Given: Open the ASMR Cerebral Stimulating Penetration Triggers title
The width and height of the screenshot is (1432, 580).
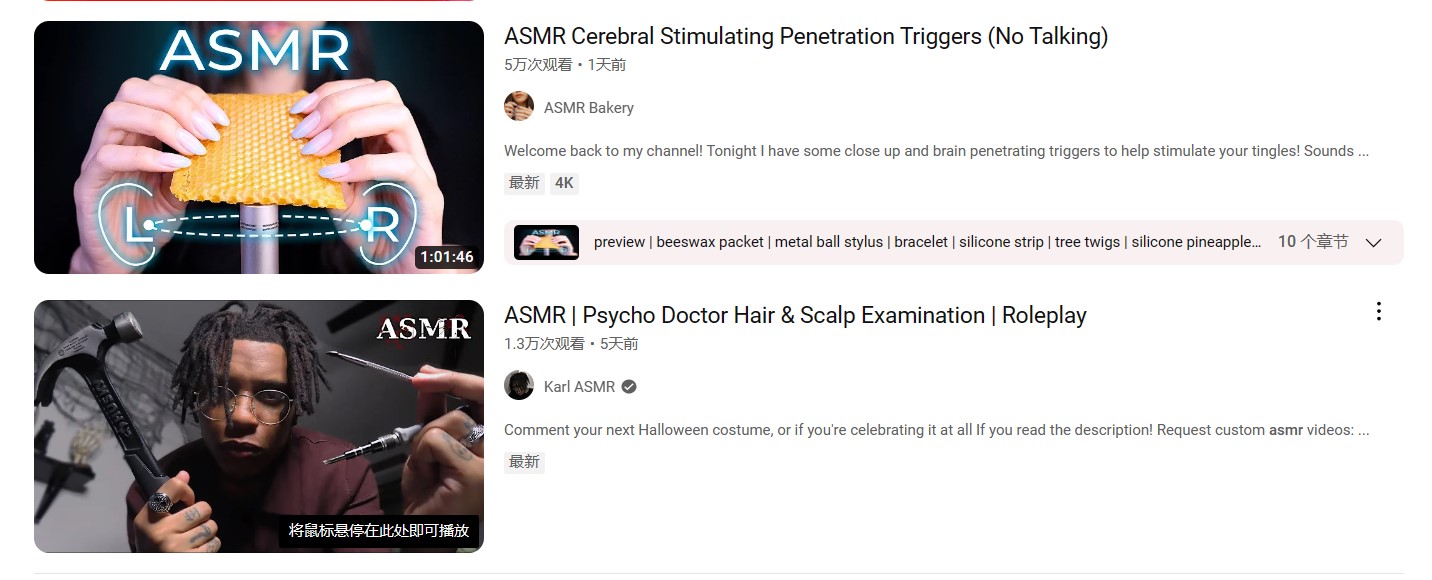Looking at the screenshot, I should pyautogui.click(x=806, y=37).
